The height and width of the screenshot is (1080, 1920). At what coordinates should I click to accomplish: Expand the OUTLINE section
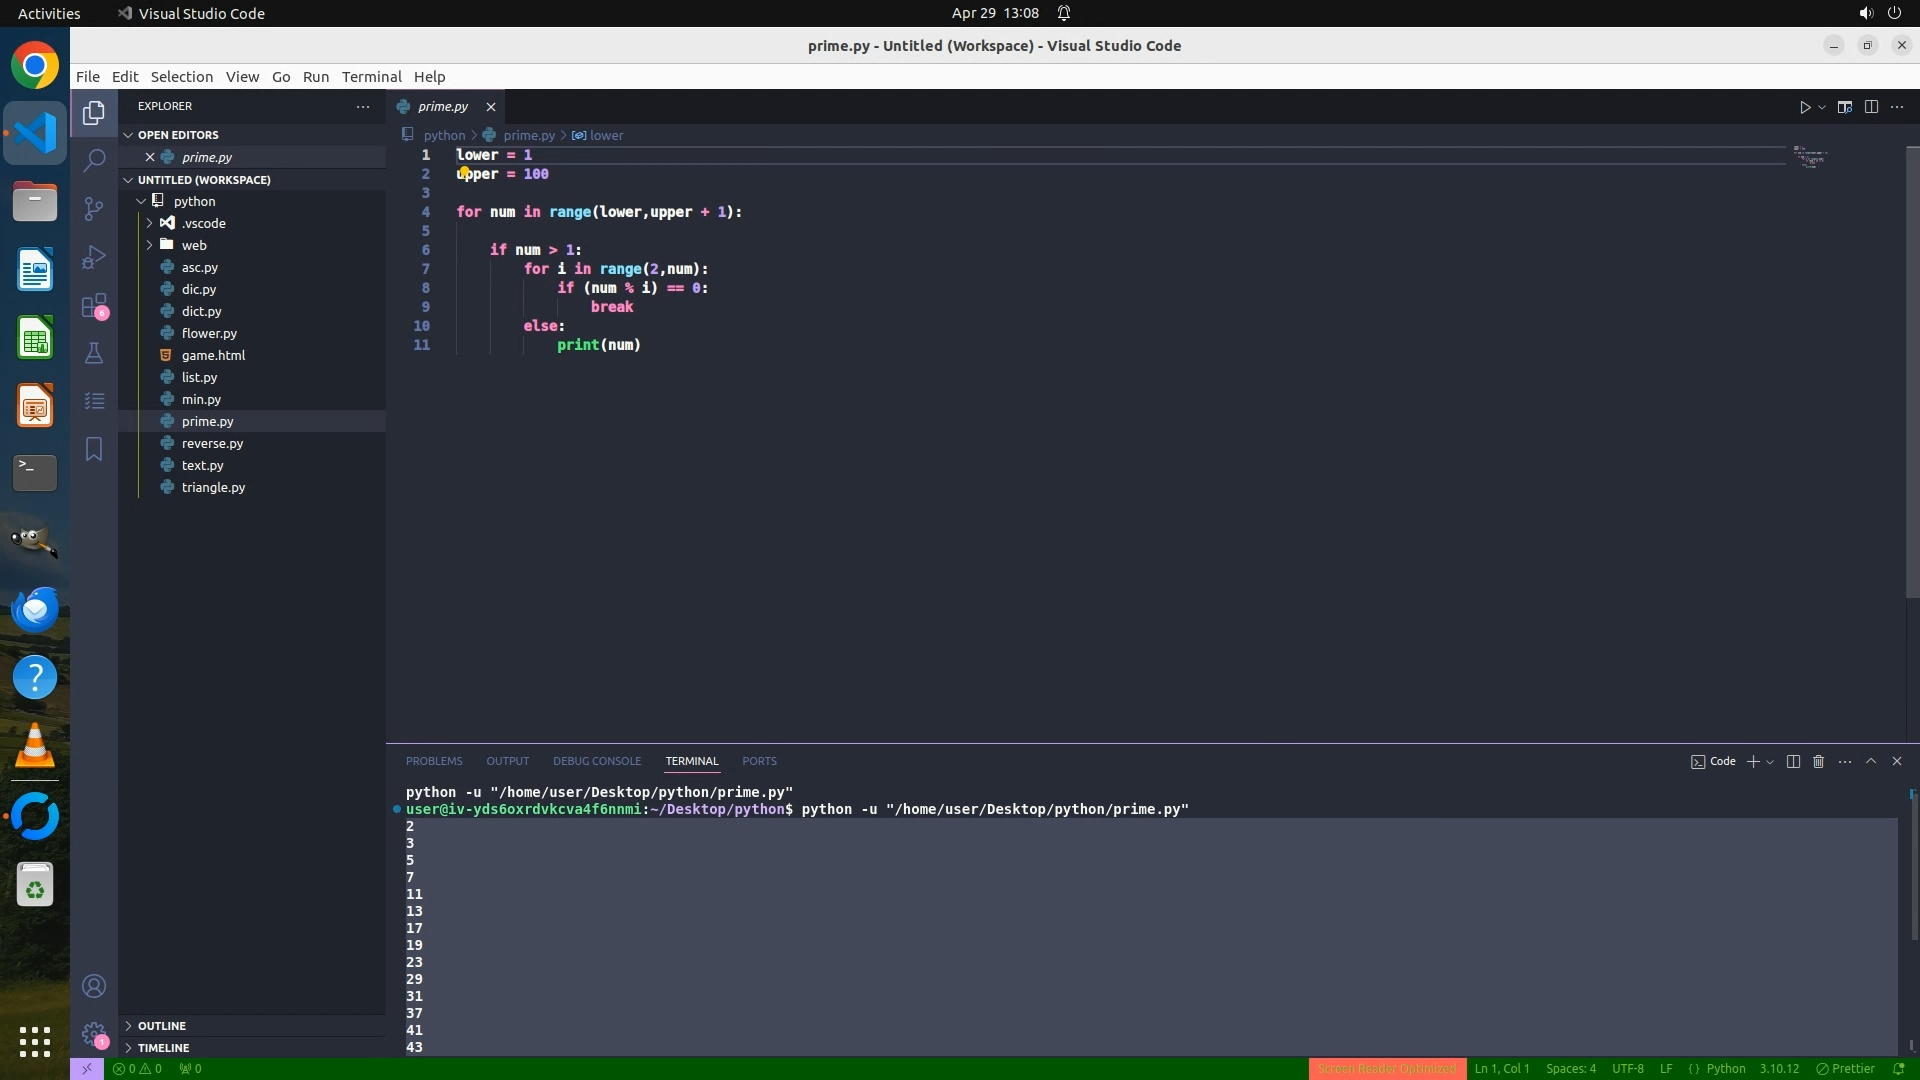(161, 1026)
